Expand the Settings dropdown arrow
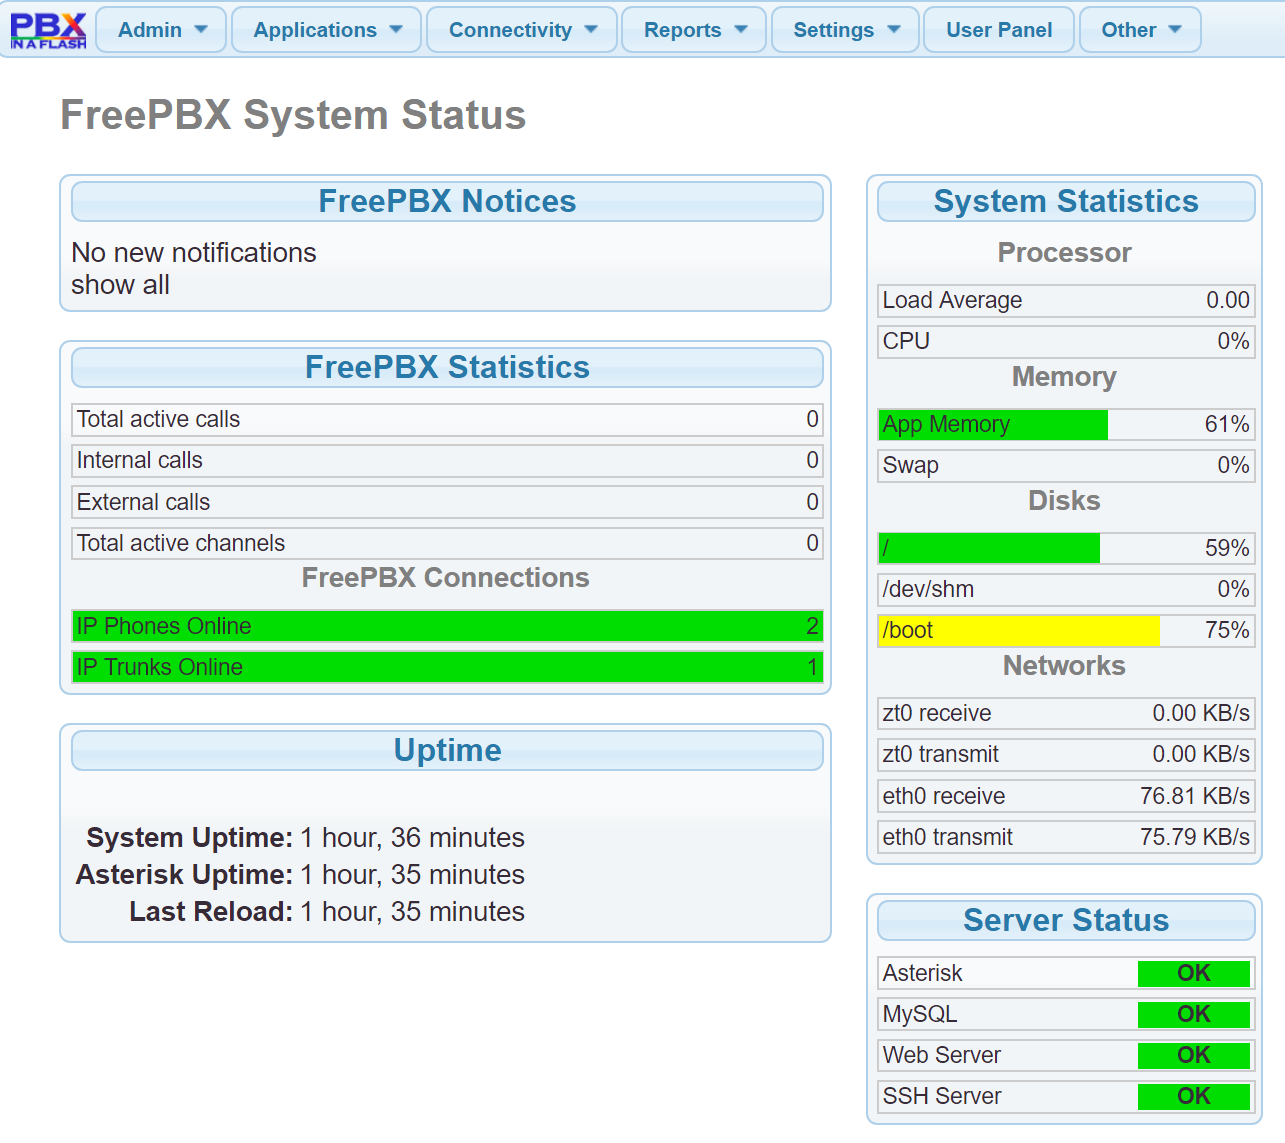The width and height of the screenshot is (1285, 1143). point(894,30)
